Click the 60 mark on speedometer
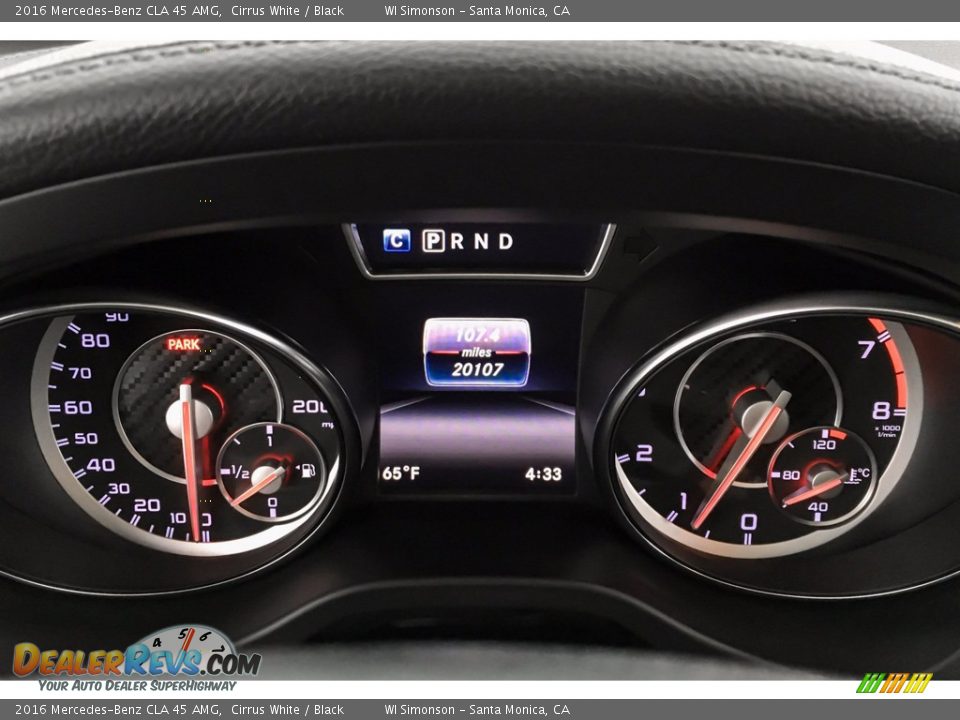960x720 pixels. coord(78,407)
